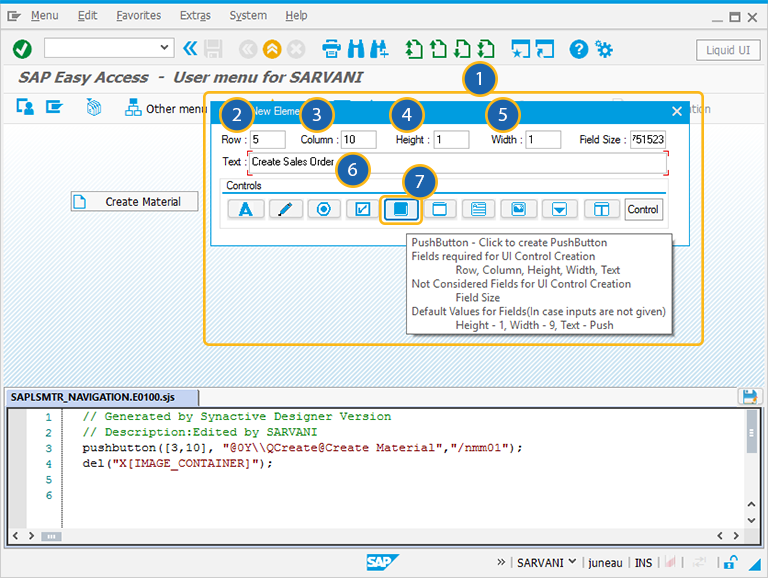Click the scroll-up arrow in script editor

tap(751, 504)
